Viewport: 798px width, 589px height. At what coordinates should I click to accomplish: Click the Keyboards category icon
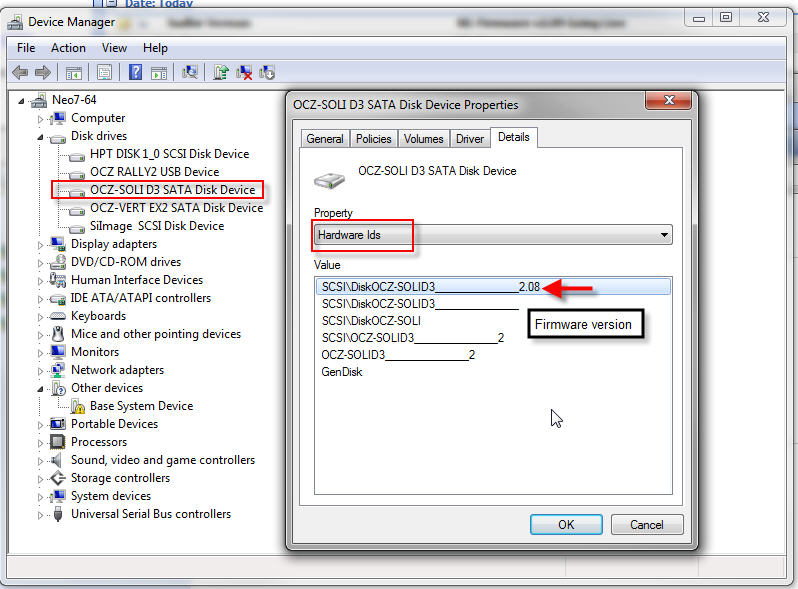pos(58,316)
